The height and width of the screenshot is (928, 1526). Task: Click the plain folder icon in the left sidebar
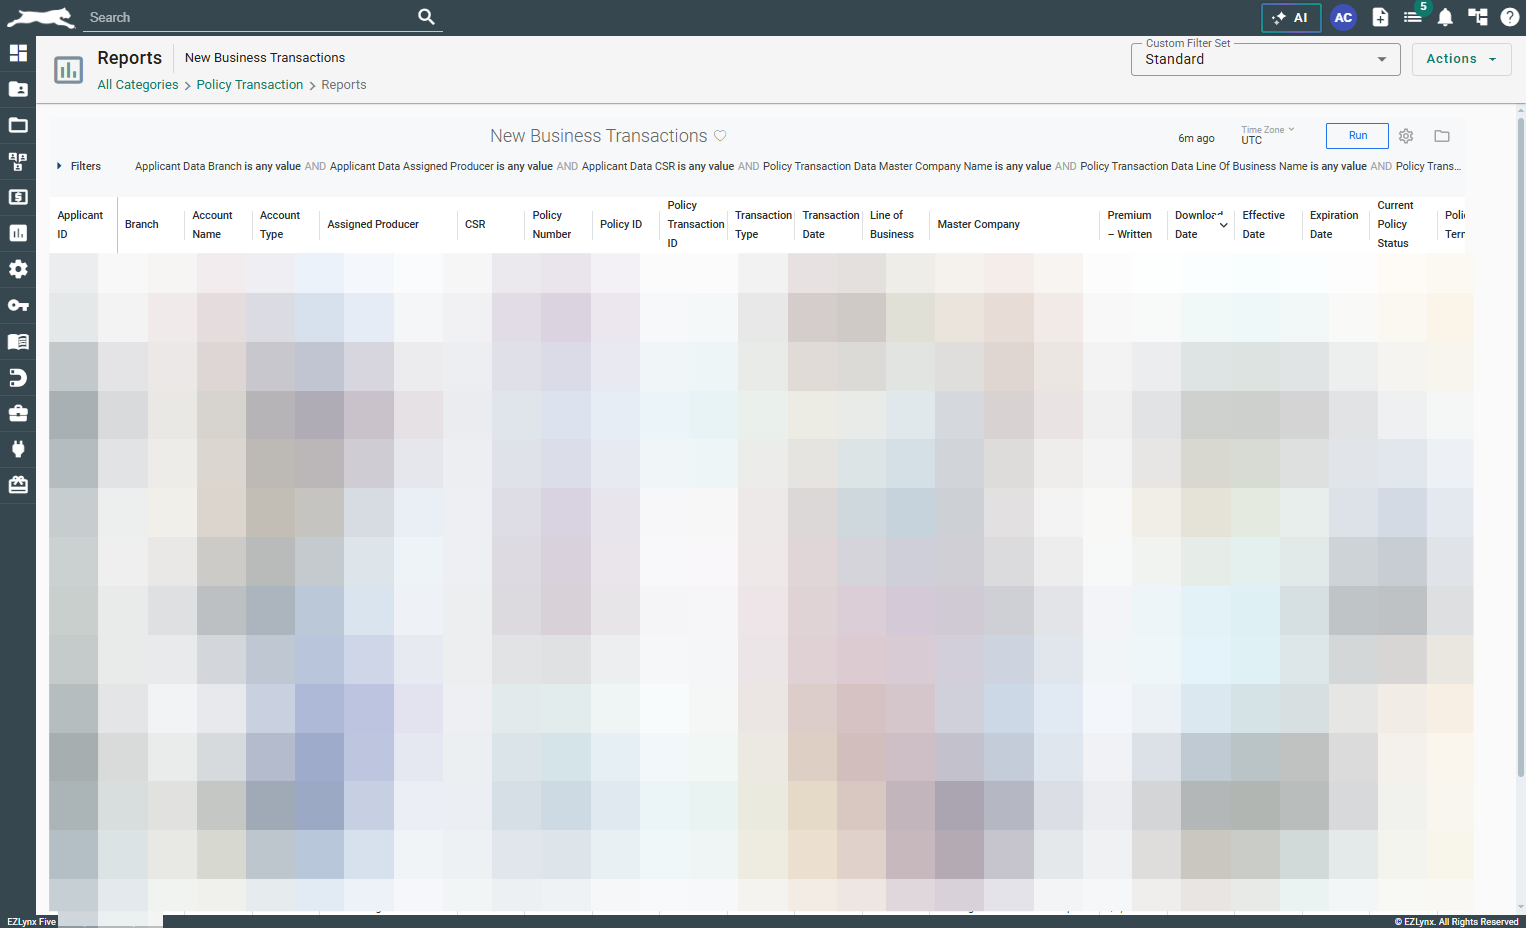click(18, 125)
